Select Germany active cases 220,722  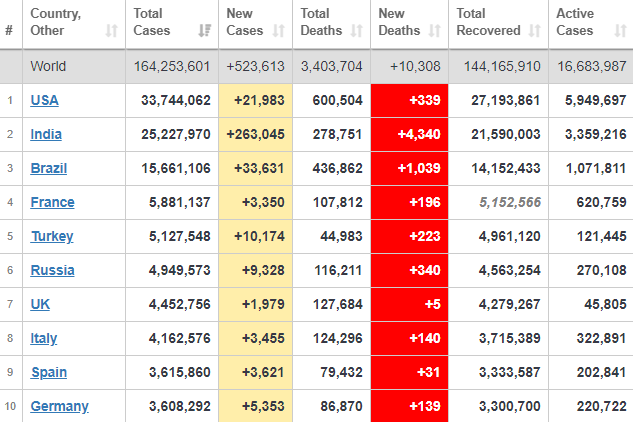tap(602, 406)
